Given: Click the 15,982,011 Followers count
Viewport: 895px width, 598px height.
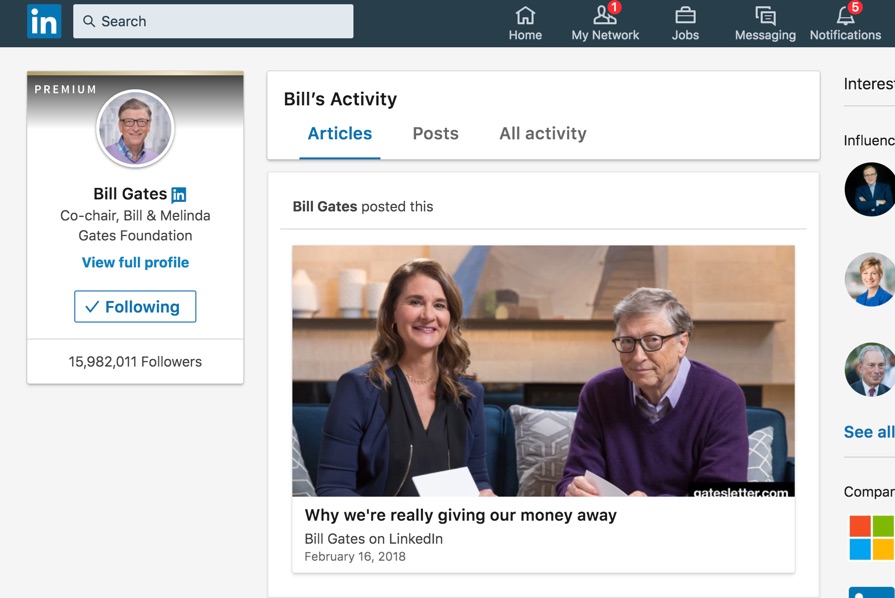Looking at the screenshot, I should [135, 362].
